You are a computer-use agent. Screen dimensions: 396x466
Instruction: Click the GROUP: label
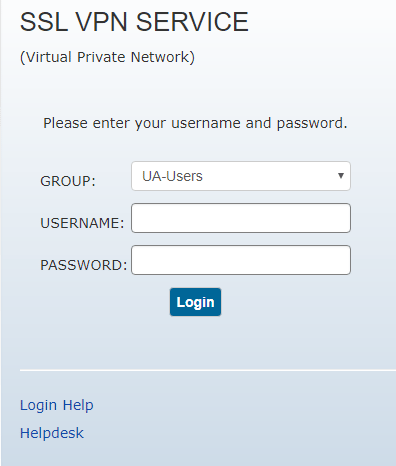tap(68, 181)
